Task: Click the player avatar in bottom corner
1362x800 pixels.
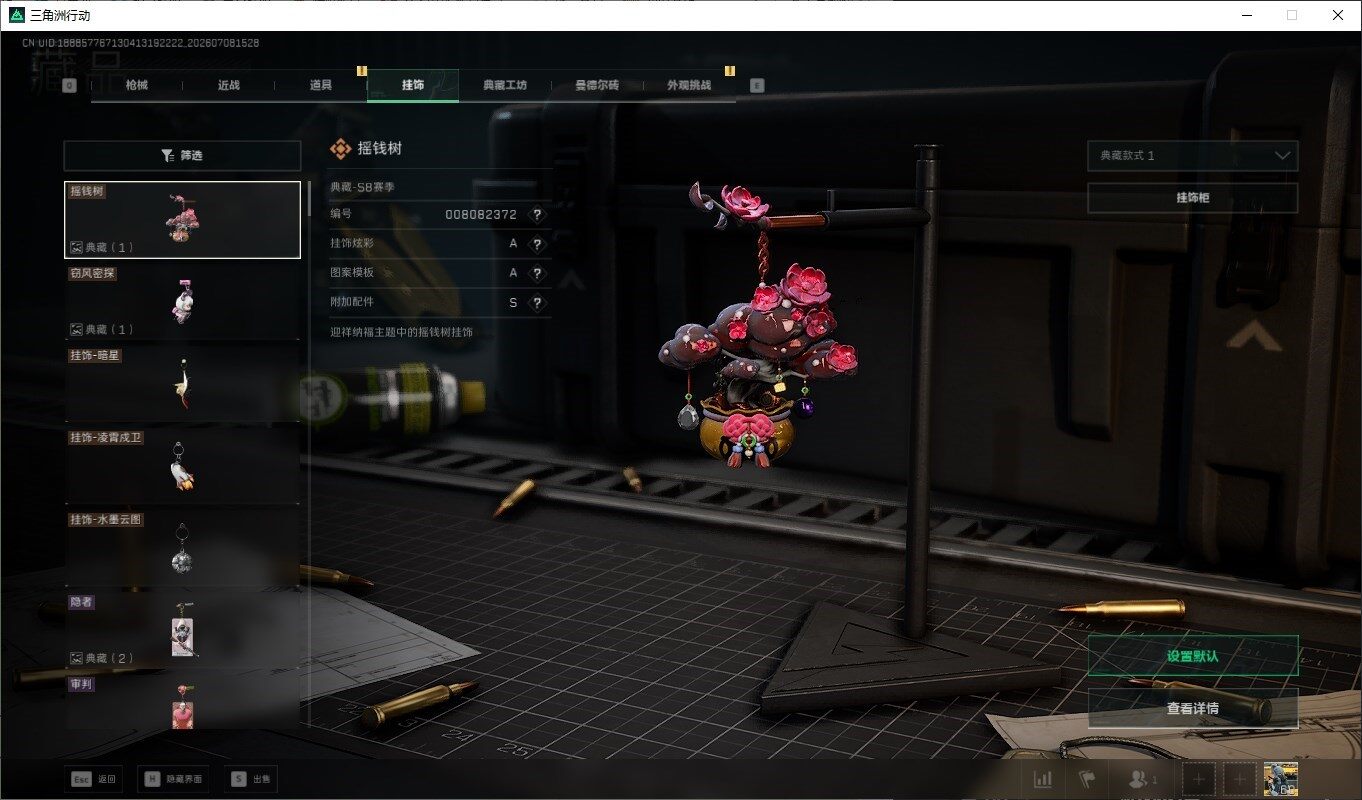Action: [x=1281, y=779]
